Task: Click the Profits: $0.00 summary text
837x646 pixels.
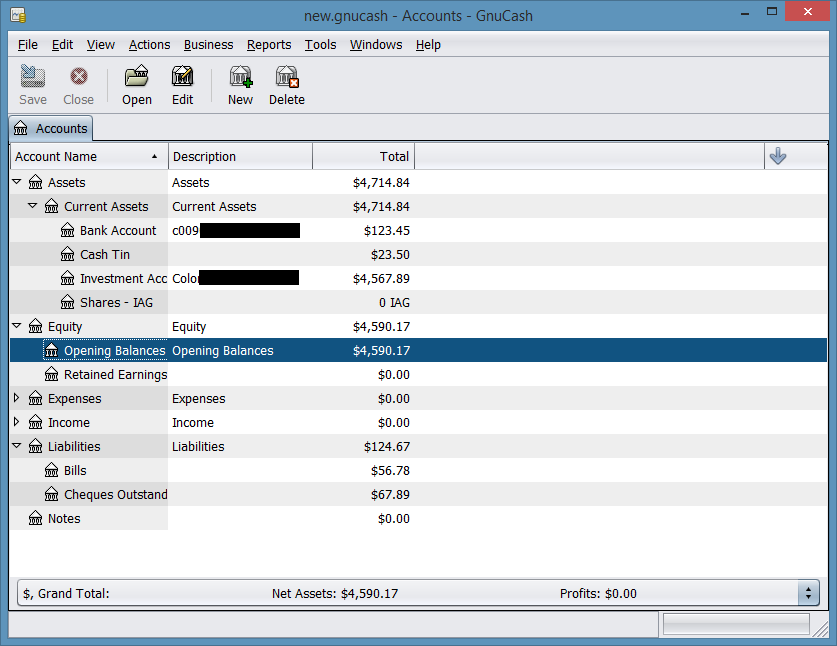Action: [x=598, y=594]
